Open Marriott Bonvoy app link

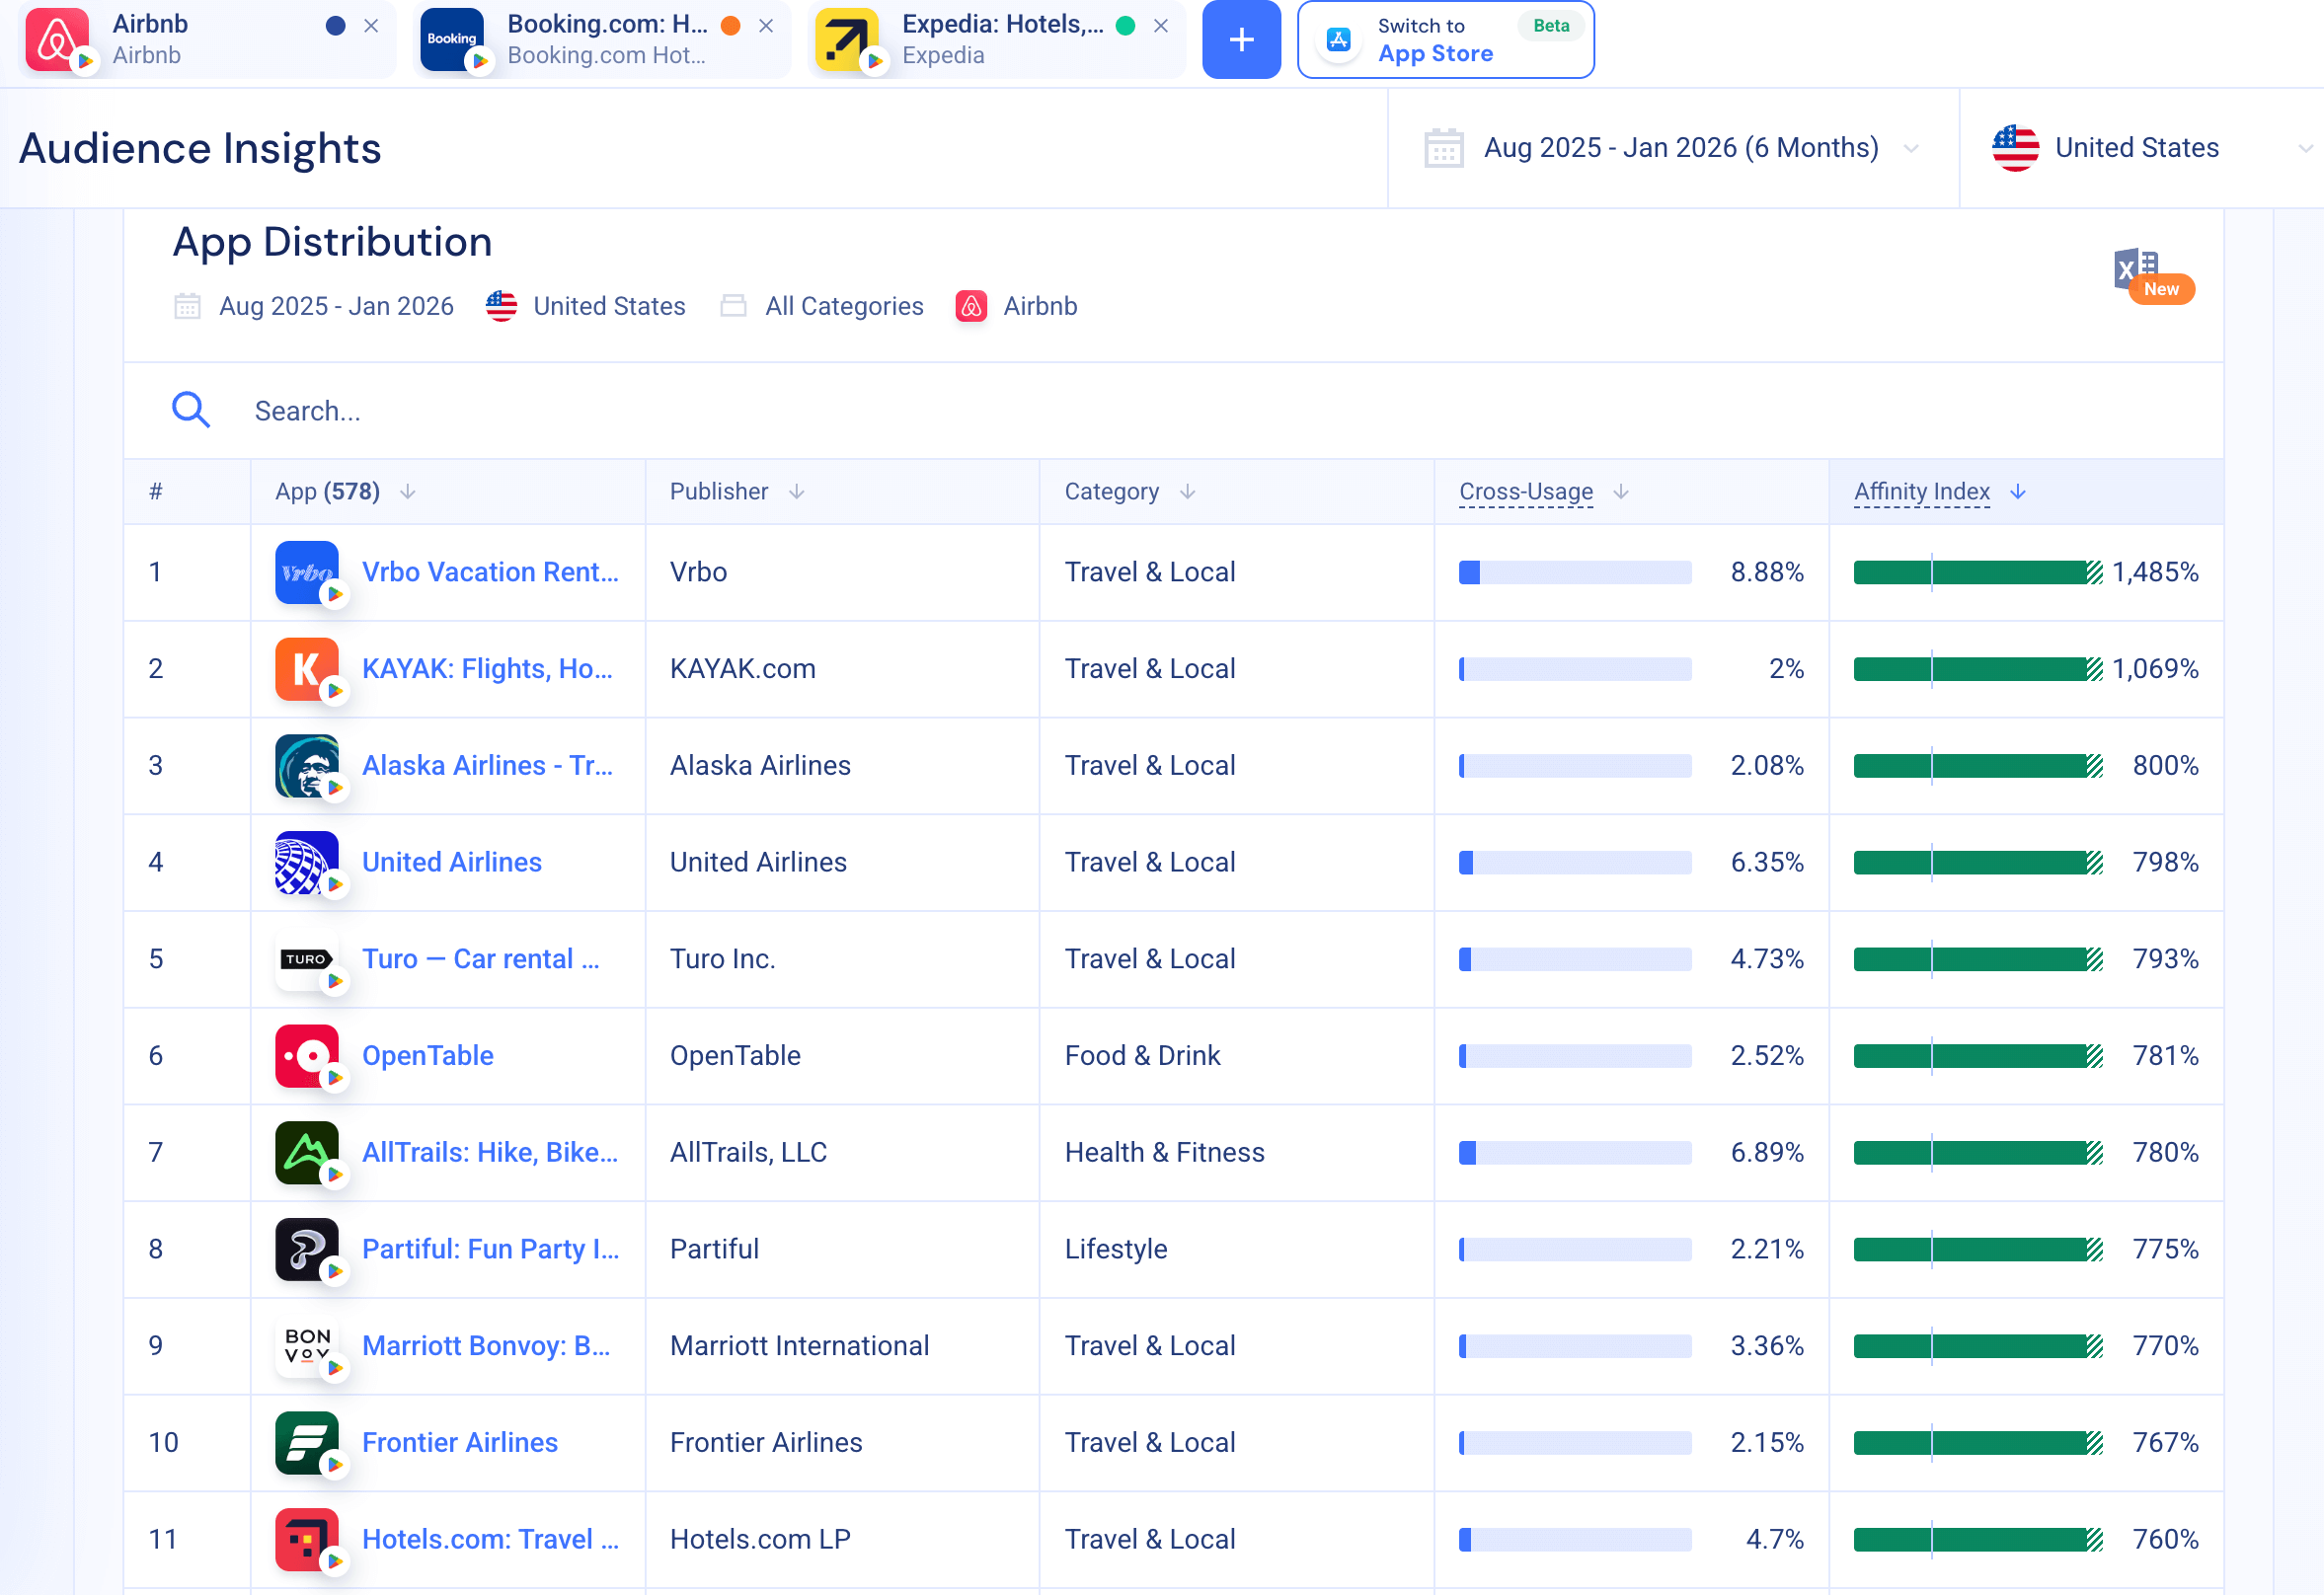point(486,1346)
